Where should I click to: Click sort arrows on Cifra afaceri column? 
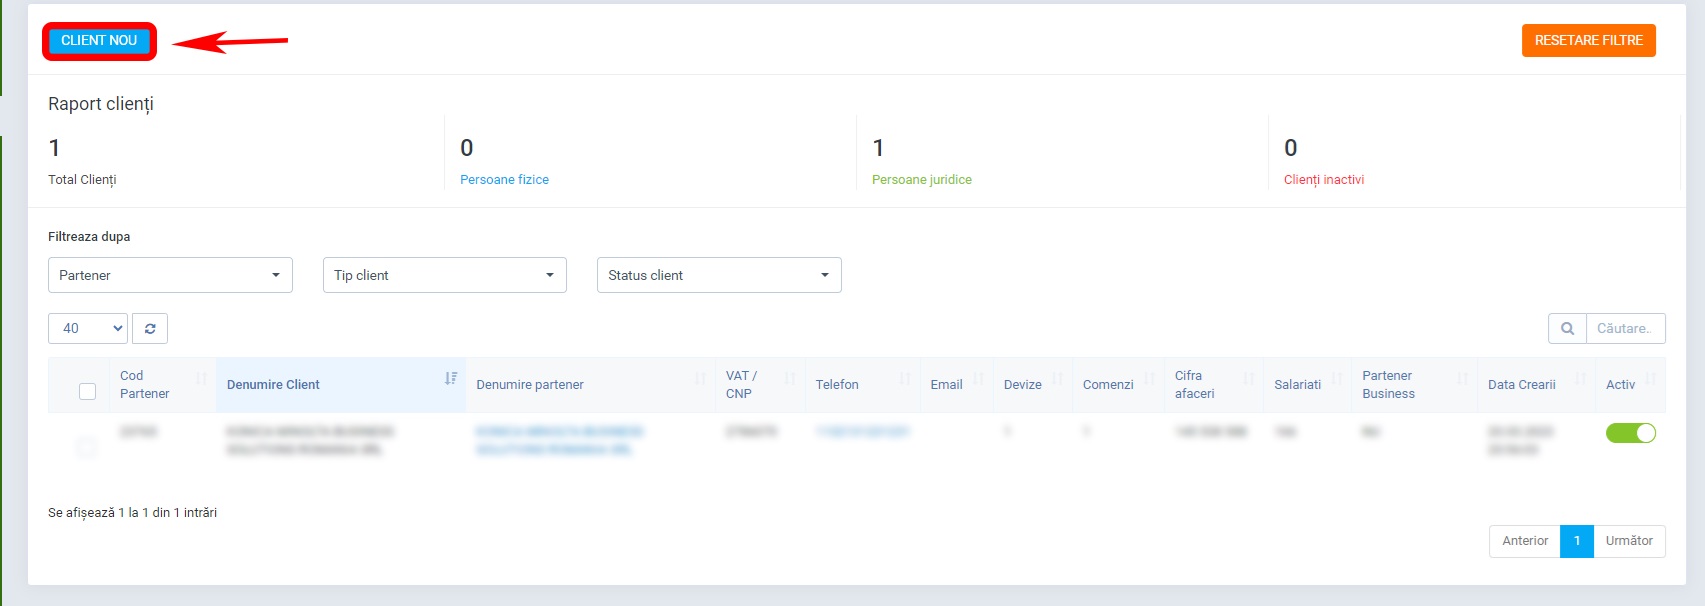coord(1249,378)
